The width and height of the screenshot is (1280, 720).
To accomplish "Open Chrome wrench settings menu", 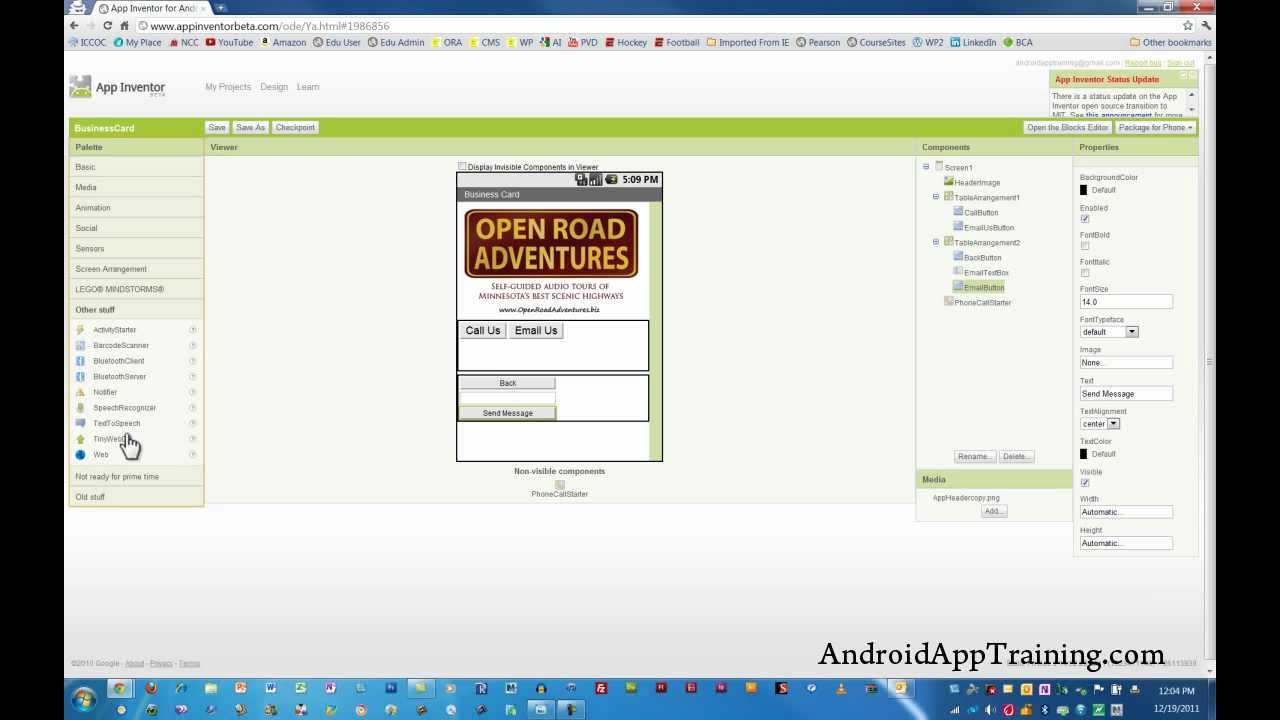I will tap(1207, 26).
